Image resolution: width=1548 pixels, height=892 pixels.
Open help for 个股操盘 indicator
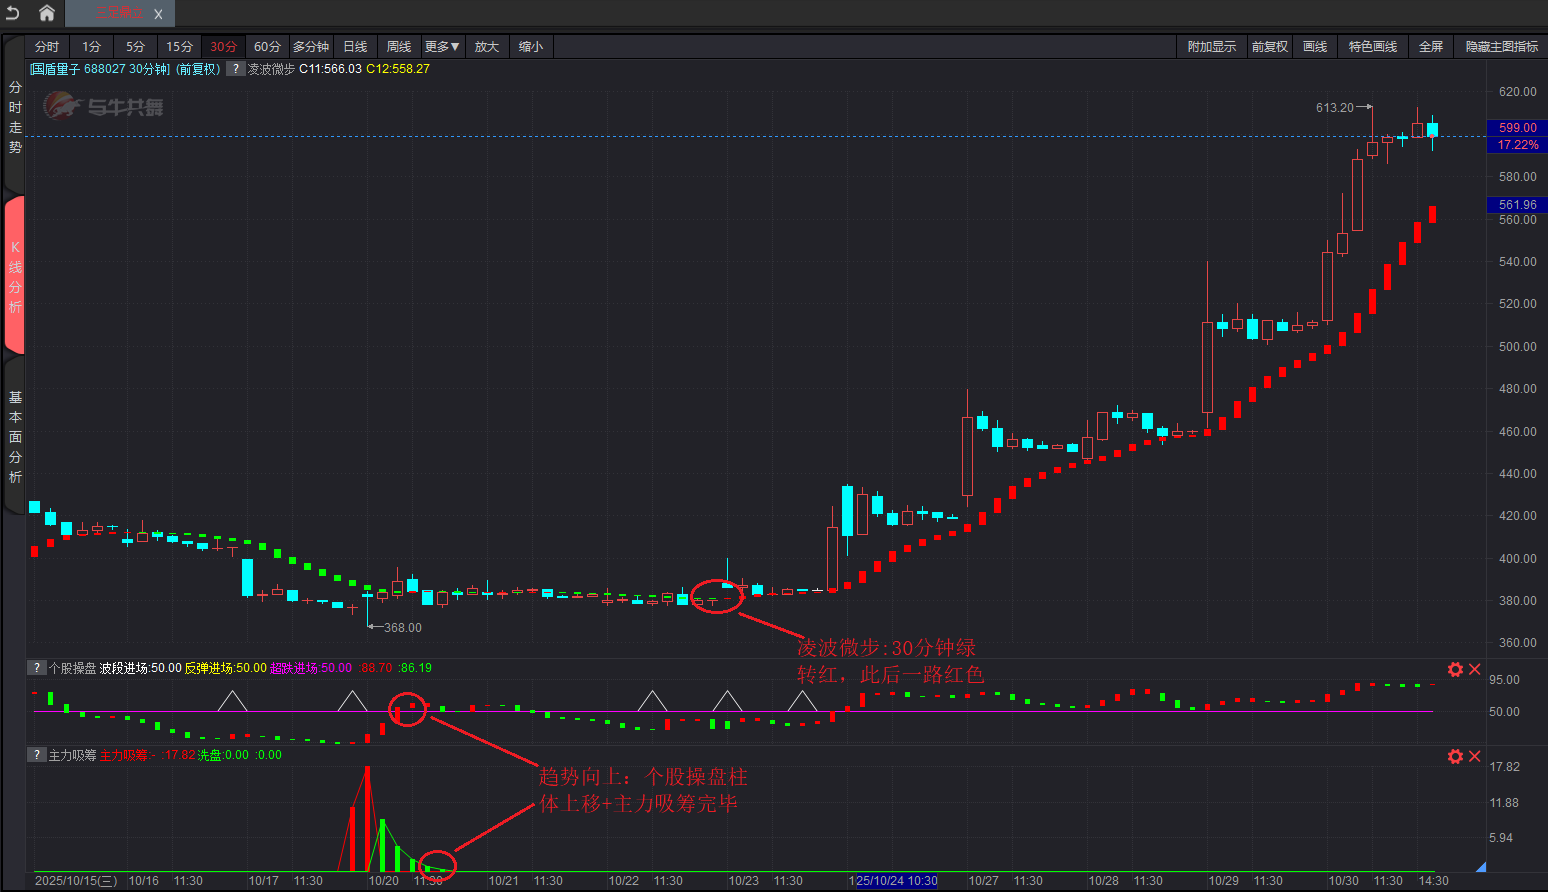pos(37,668)
